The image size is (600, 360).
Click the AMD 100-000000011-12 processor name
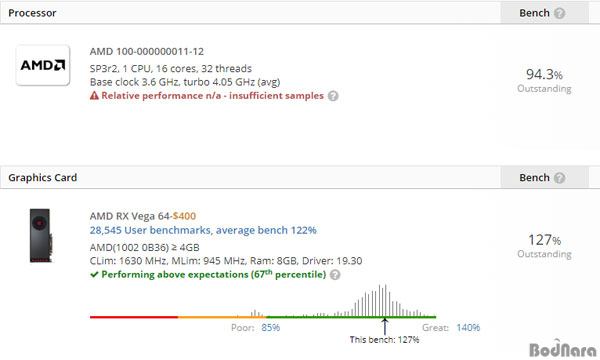coord(147,52)
